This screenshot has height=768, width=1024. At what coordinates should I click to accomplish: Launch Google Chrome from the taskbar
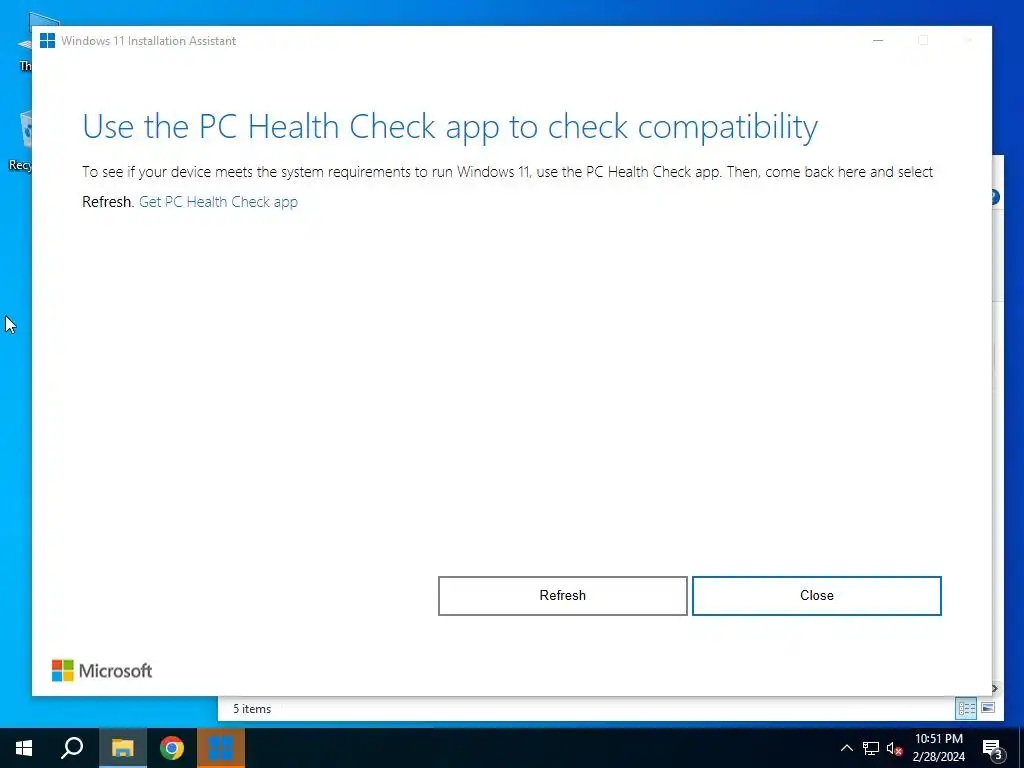[172, 748]
